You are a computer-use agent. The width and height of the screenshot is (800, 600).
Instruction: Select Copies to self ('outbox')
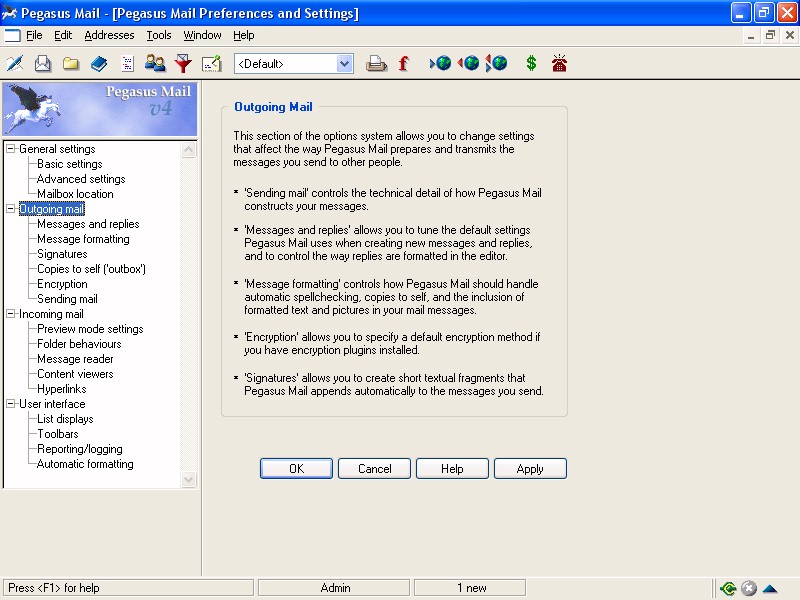click(91, 269)
